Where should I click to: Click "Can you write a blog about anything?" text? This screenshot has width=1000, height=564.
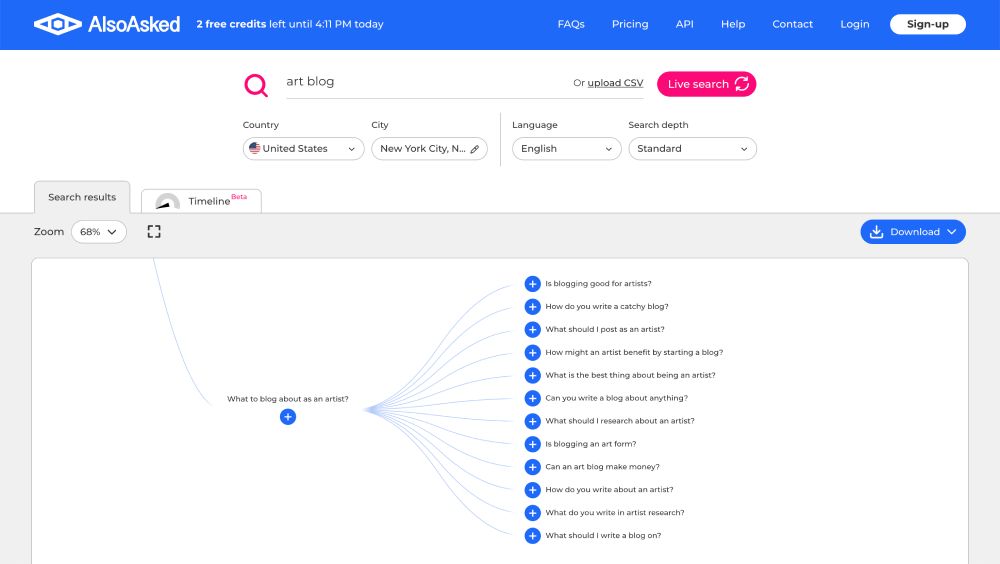pos(617,398)
